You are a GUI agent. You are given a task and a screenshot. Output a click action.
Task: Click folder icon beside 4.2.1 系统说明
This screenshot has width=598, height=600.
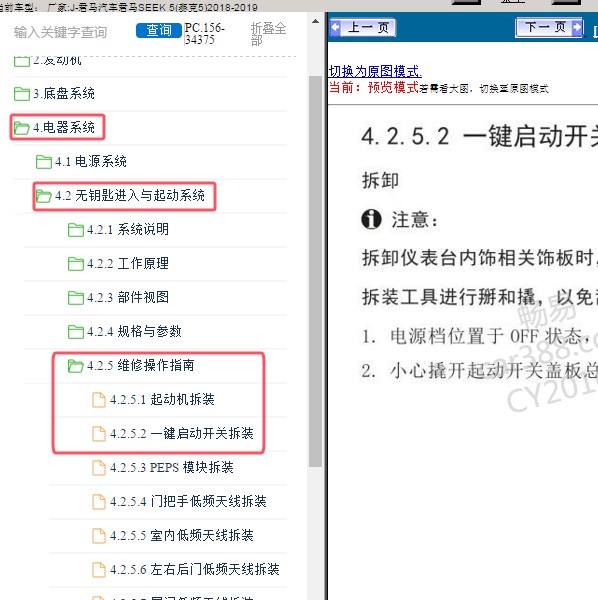(x=76, y=230)
